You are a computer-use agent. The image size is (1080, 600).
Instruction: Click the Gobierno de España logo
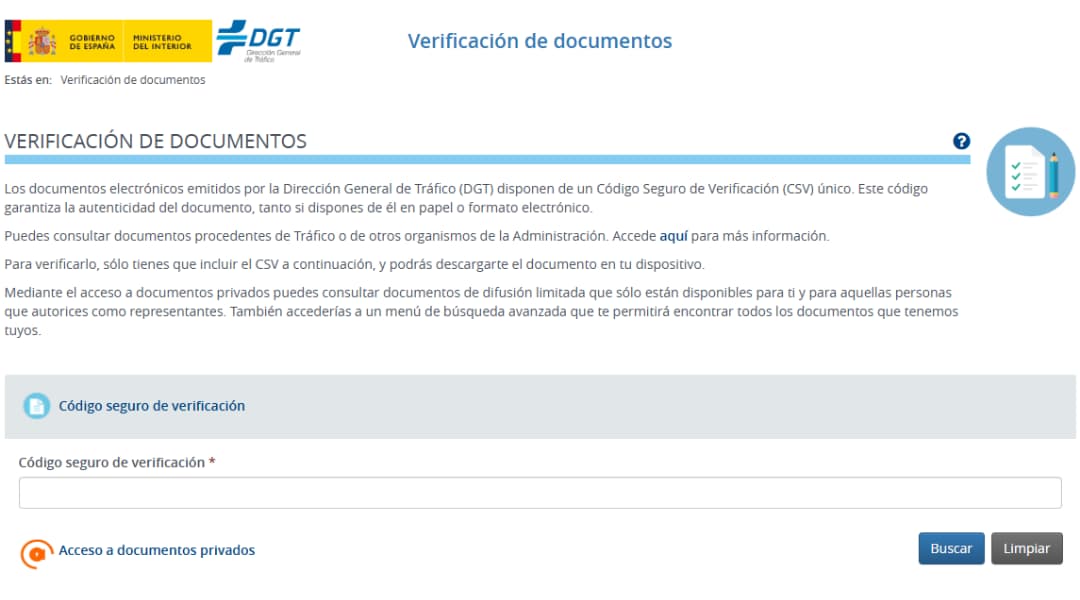64,41
